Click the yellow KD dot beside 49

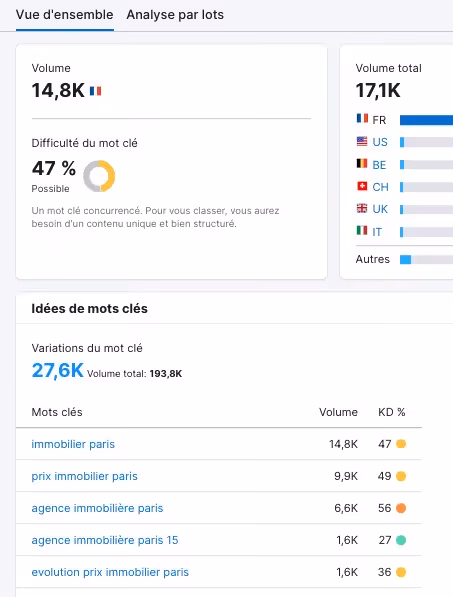click(401, 476)
